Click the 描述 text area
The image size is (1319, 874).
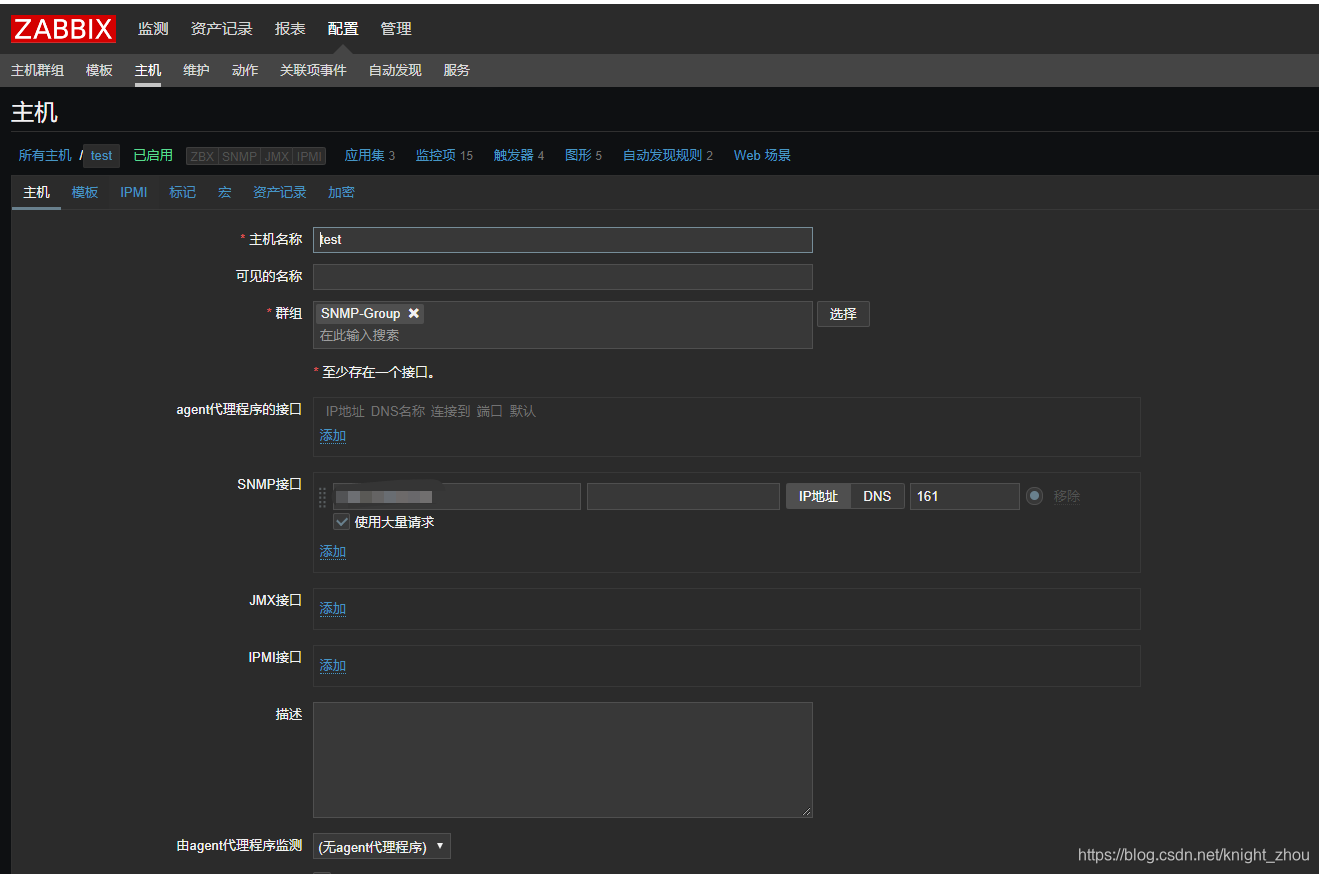(x=563, y=760)
